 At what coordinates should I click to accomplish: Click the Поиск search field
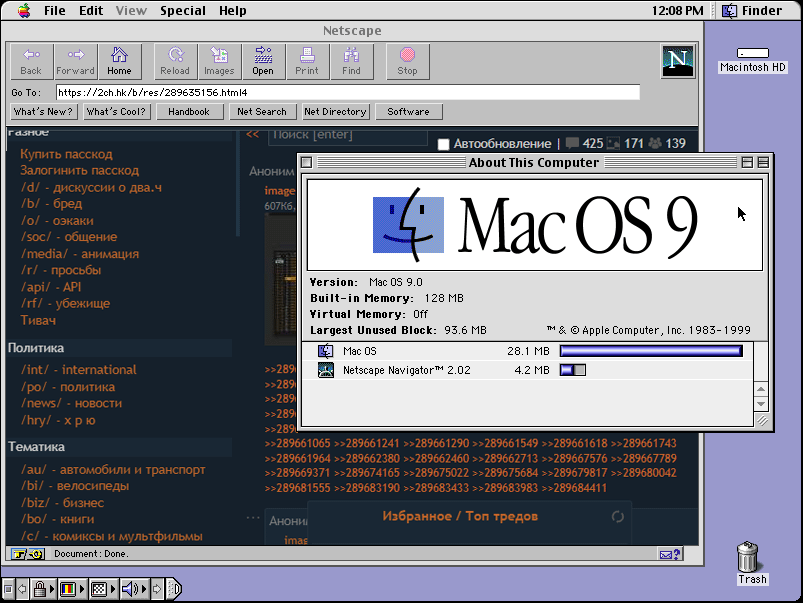[348, 136]
